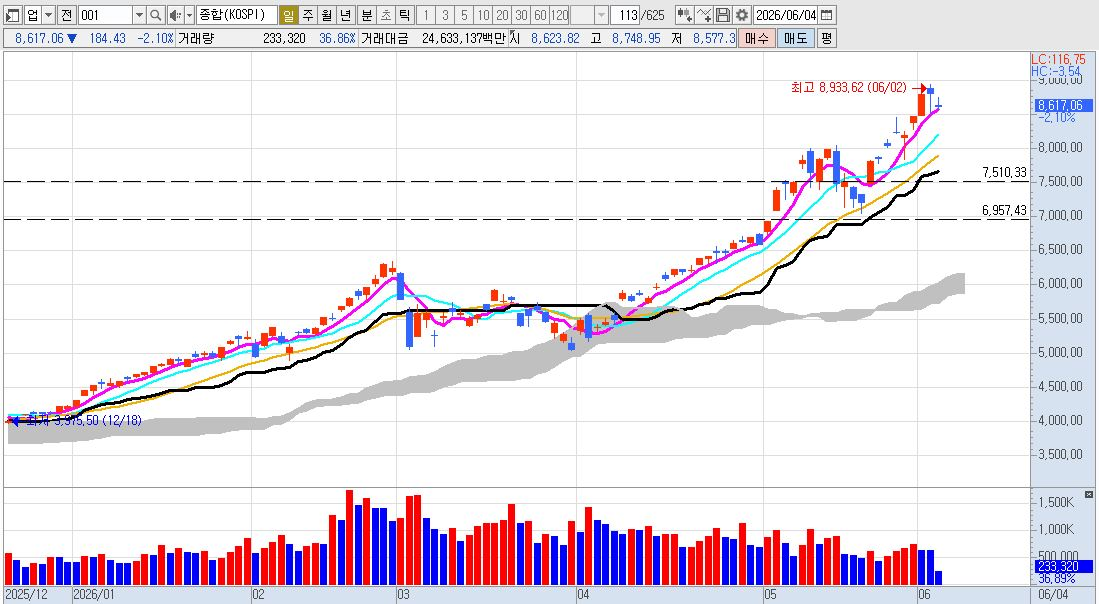The width and height of the screenshot is (1099, 604).
Task: Expand the dropdown beside the speaker icon
Action: tap(189, 15)
